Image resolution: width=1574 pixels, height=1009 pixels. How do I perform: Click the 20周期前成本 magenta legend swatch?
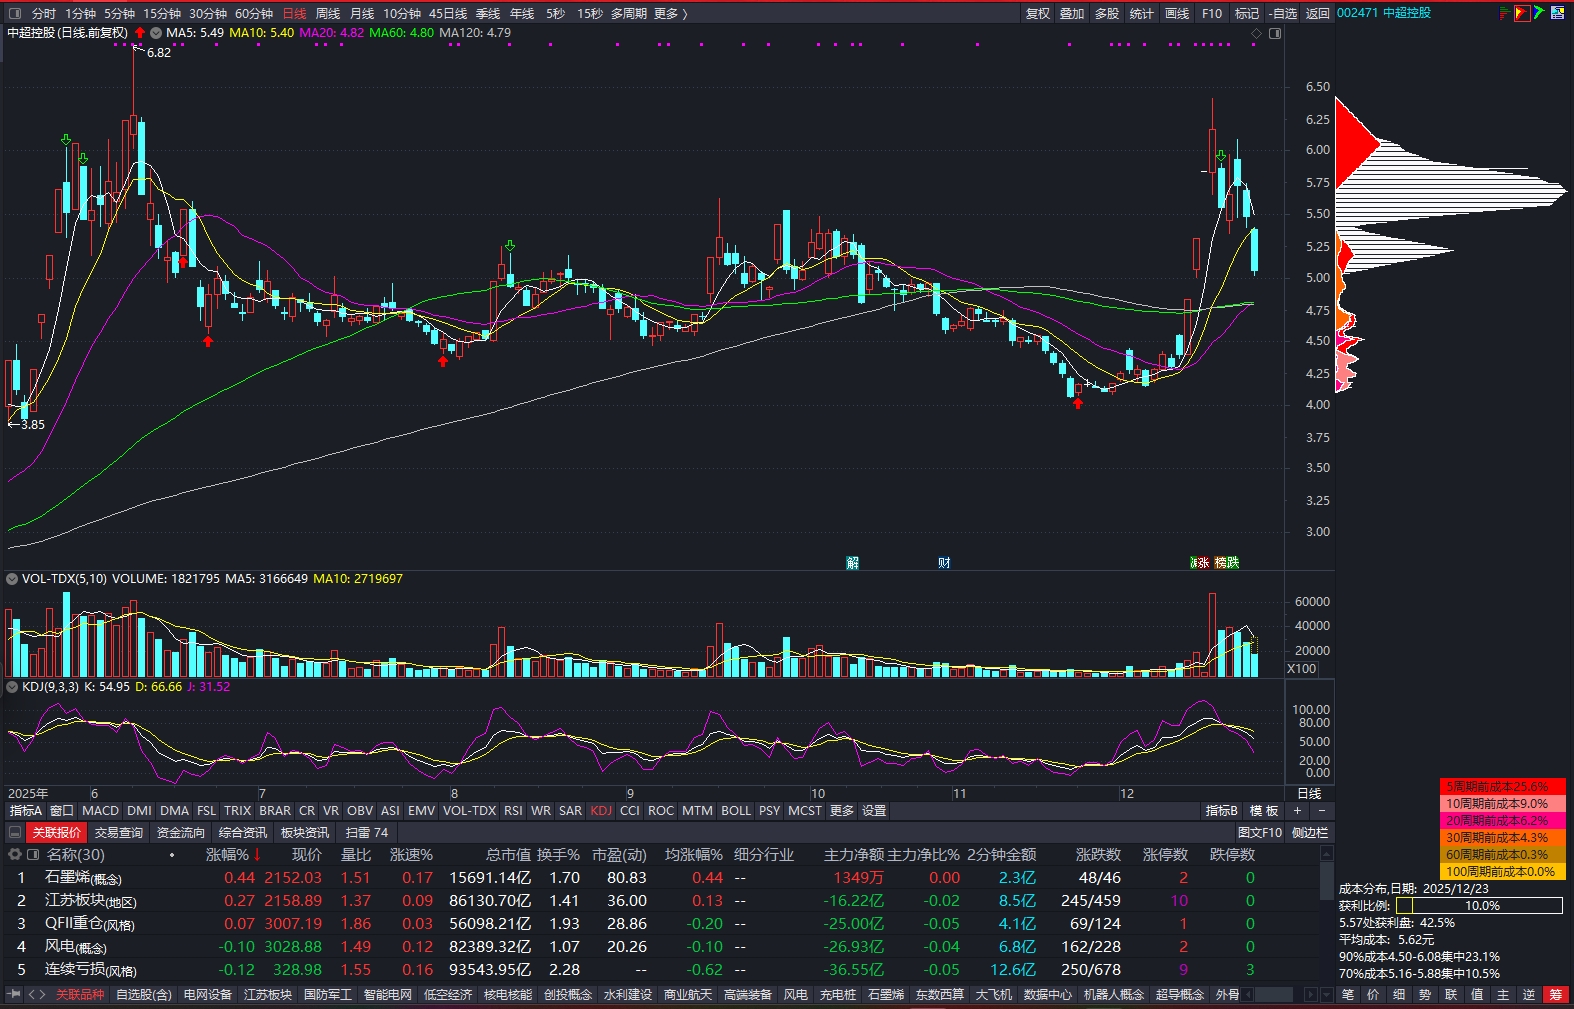click(1503, 821)
